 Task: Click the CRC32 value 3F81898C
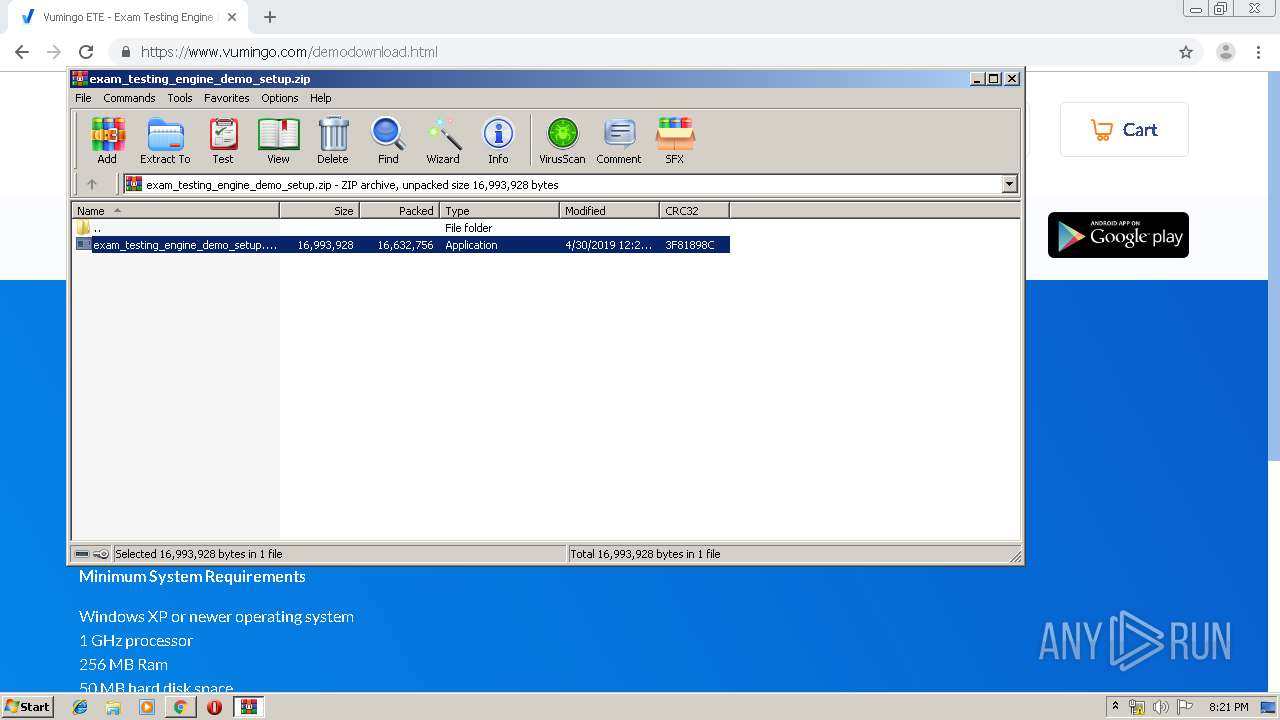click(690, 245)
